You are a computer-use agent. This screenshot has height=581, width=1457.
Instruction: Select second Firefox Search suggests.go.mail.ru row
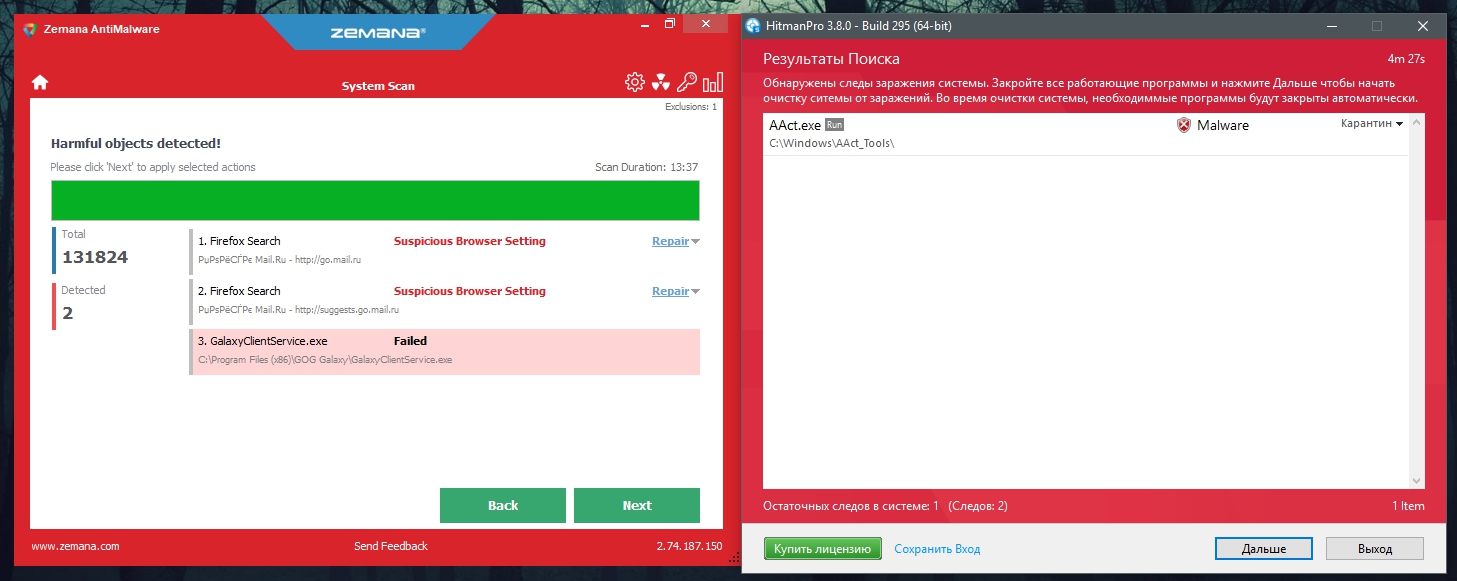pyautogui.click(x=445, y=300)
